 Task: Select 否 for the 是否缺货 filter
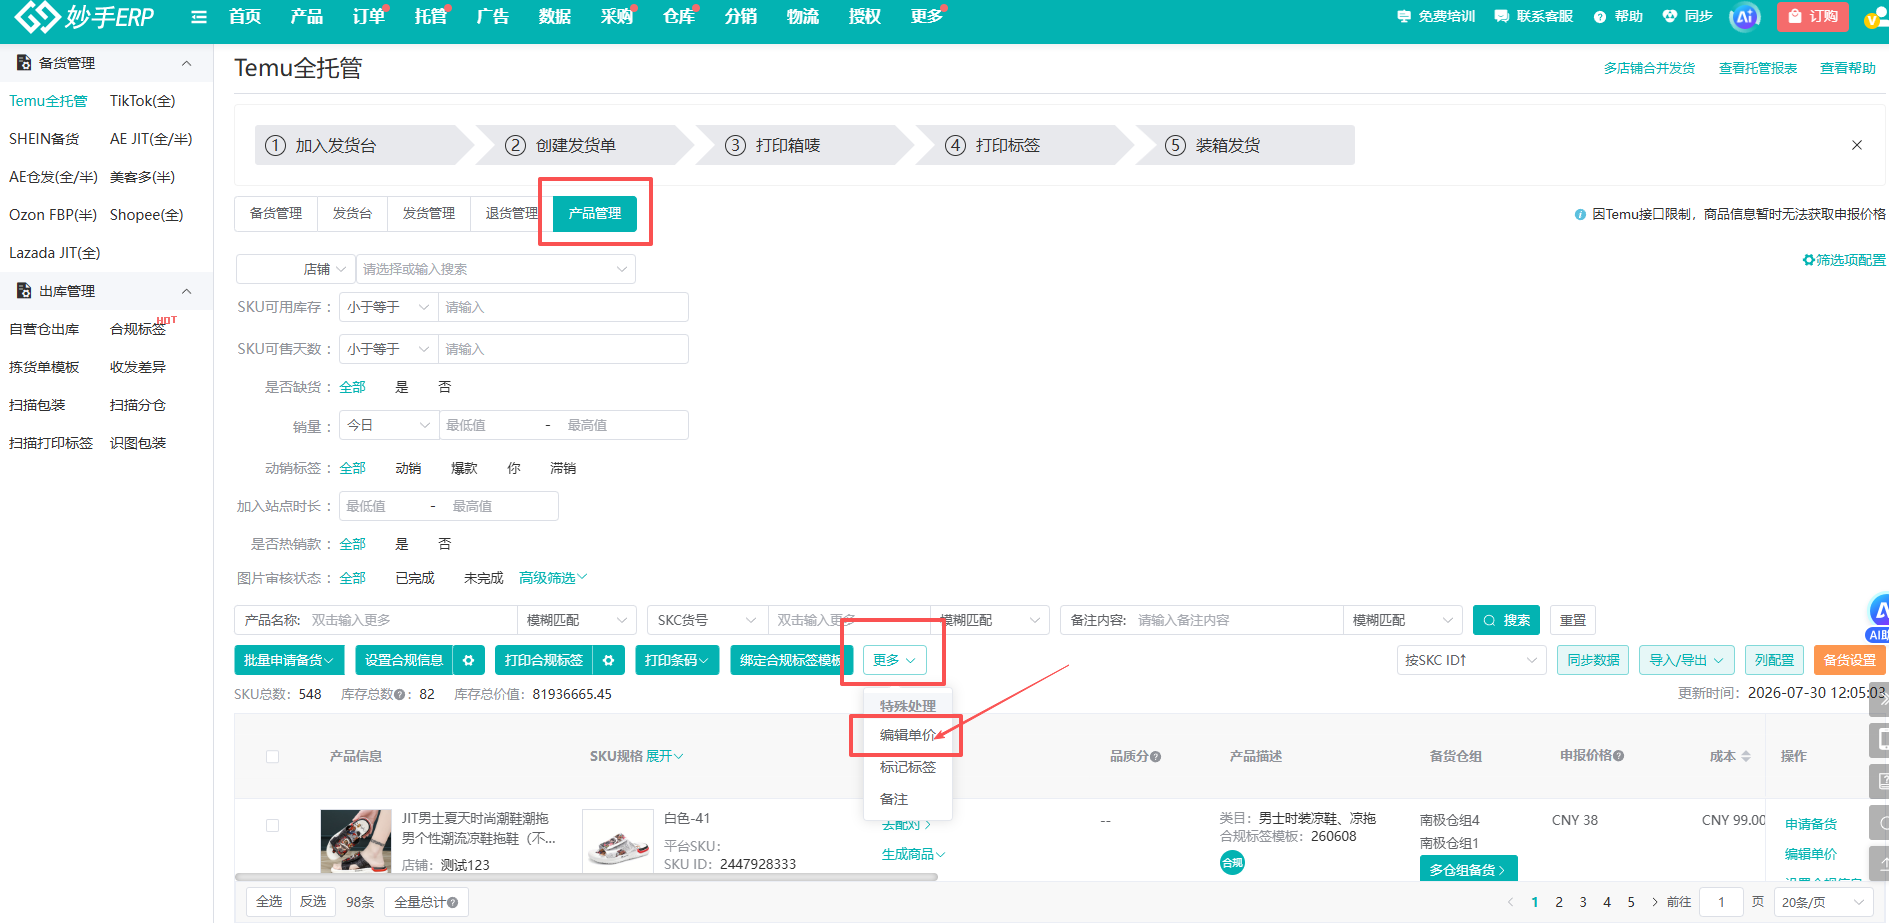point(445,387)
